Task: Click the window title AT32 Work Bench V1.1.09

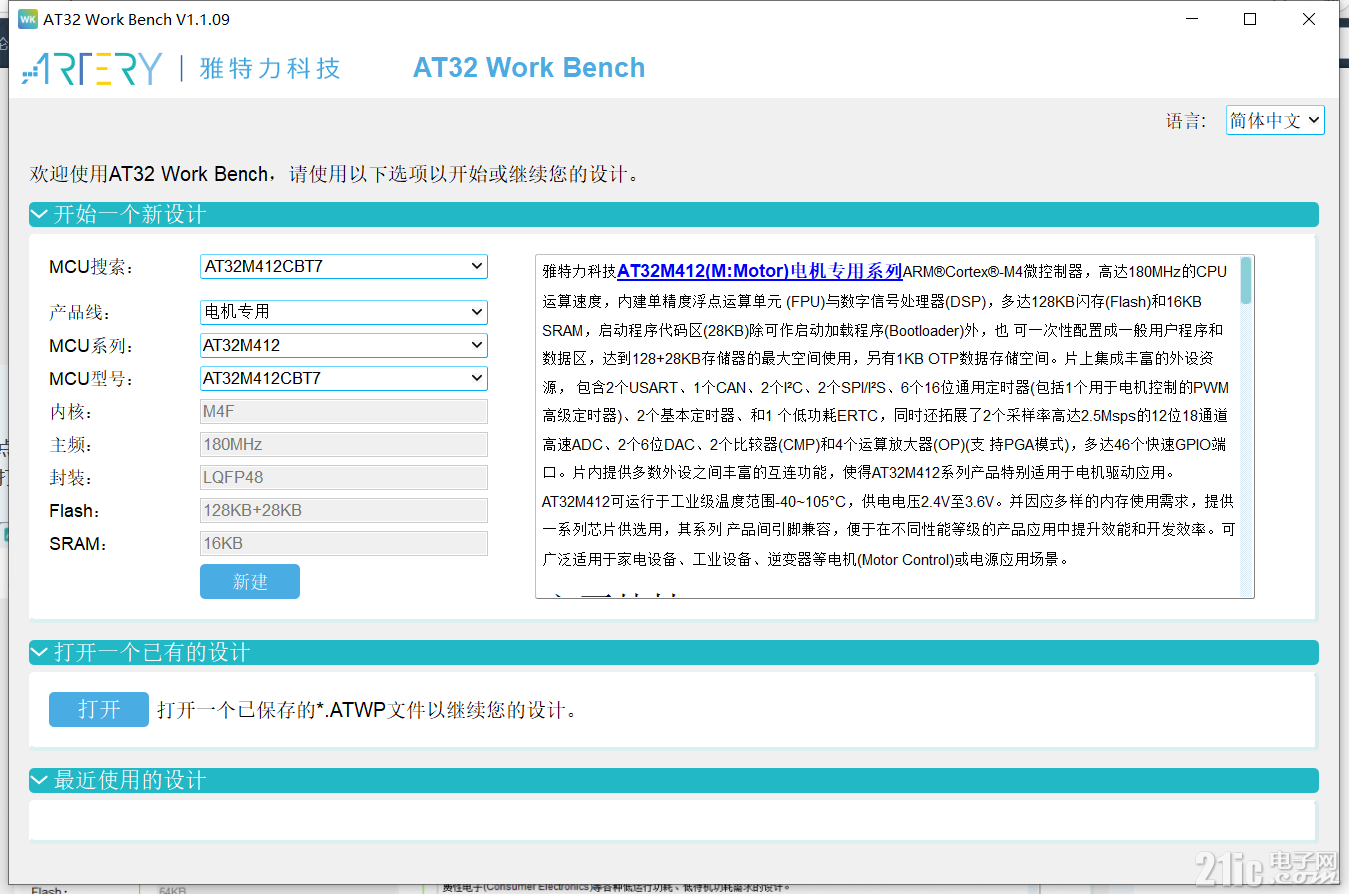Action: (x=136, y=19)
